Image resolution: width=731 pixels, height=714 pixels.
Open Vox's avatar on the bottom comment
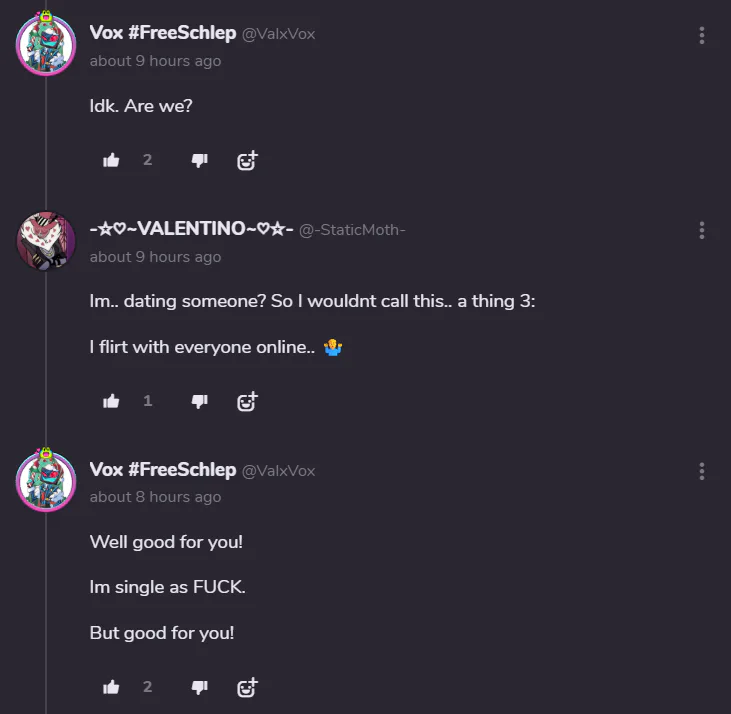(x=46, y=480)
